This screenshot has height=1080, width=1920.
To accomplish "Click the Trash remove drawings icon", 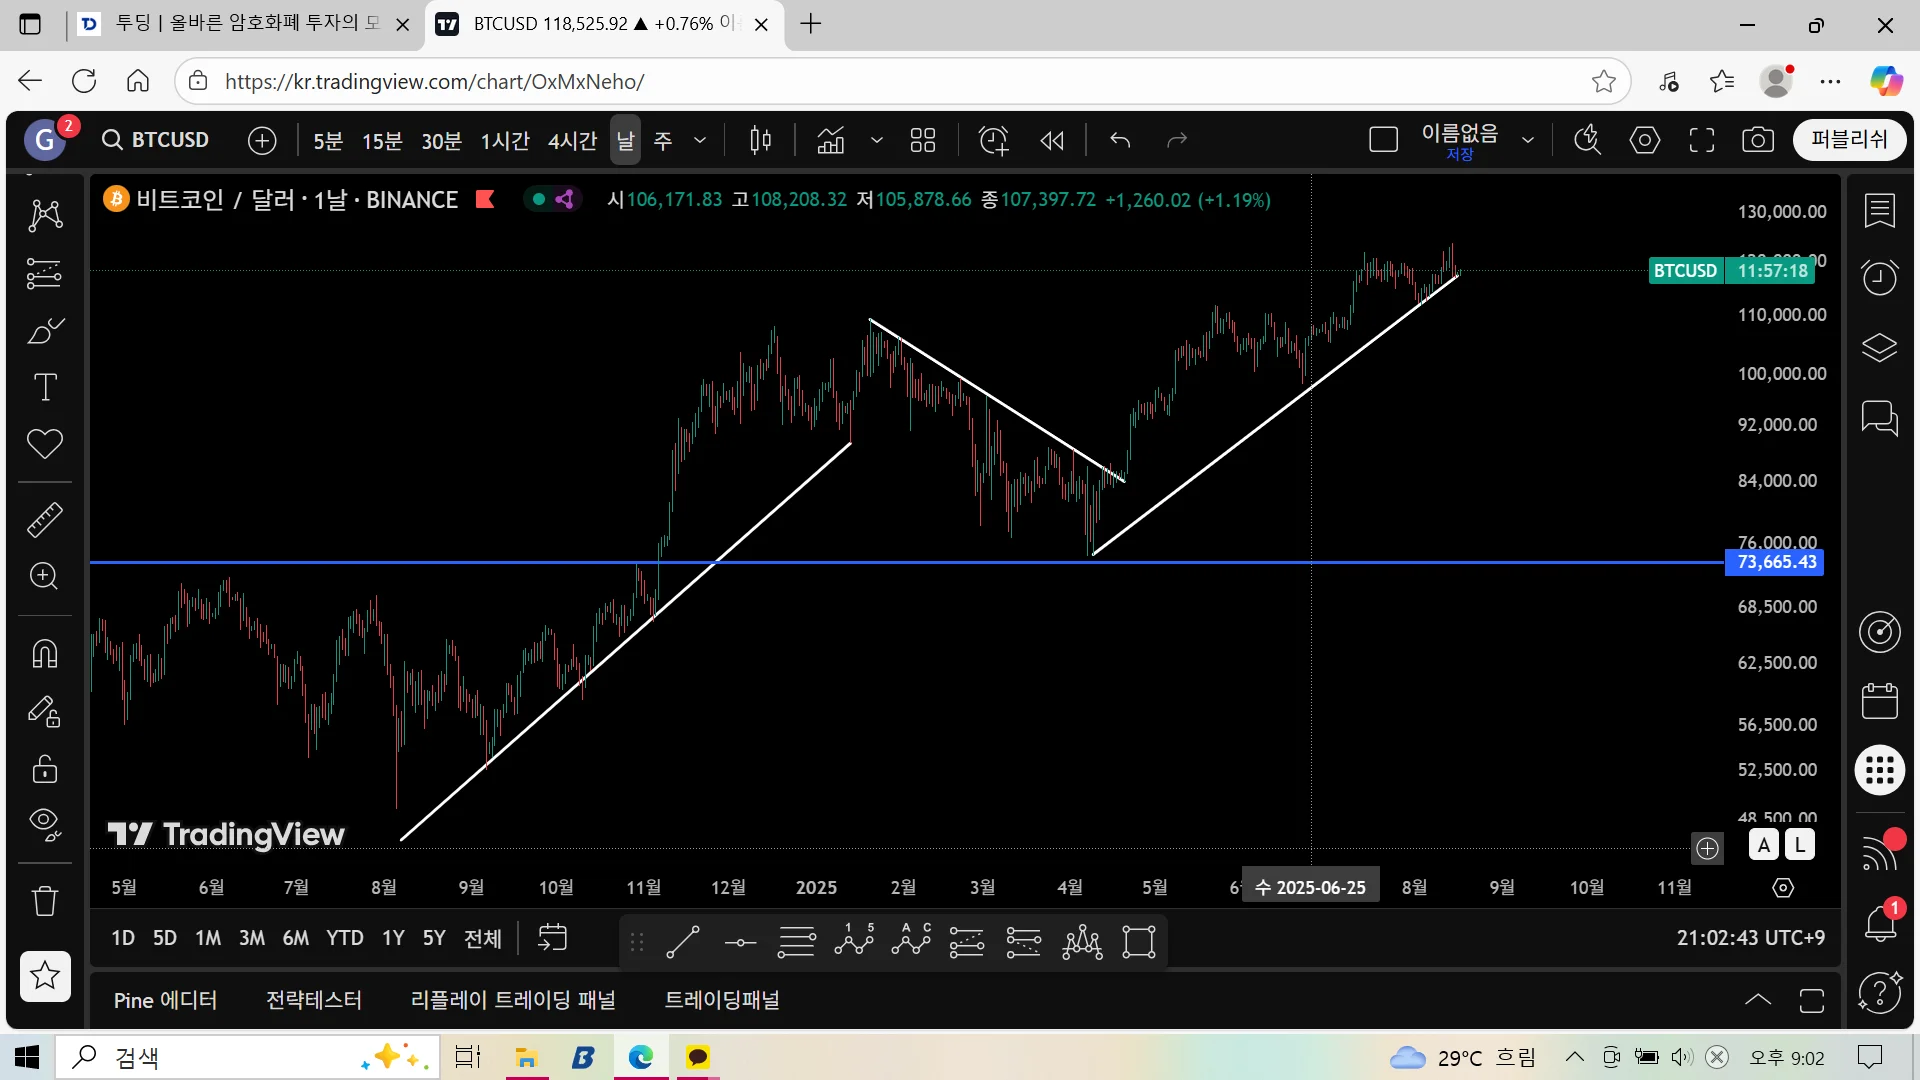I will coord(45,901).
